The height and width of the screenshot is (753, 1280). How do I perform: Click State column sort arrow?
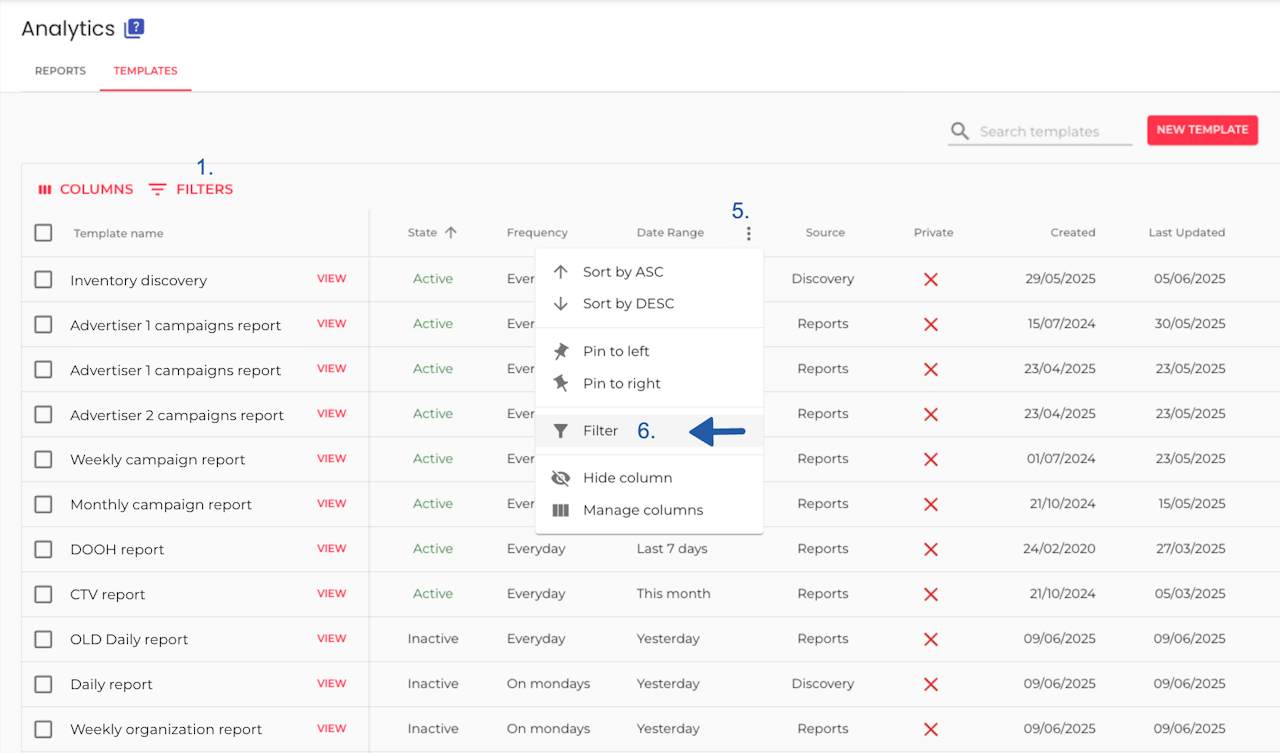[x=451, y=233]
